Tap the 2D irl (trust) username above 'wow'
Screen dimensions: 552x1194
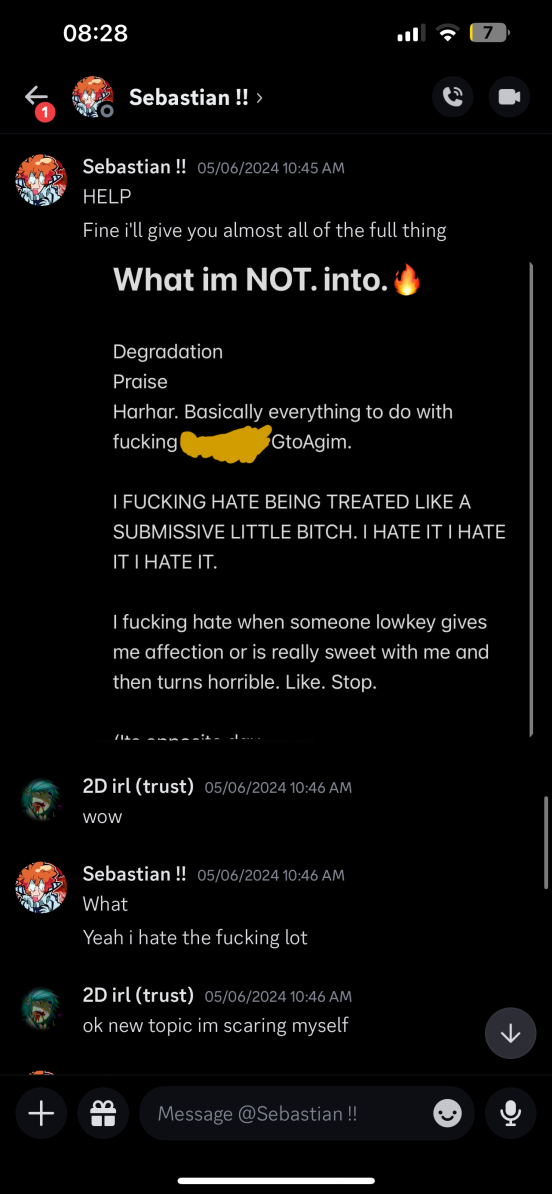(138, 786)
